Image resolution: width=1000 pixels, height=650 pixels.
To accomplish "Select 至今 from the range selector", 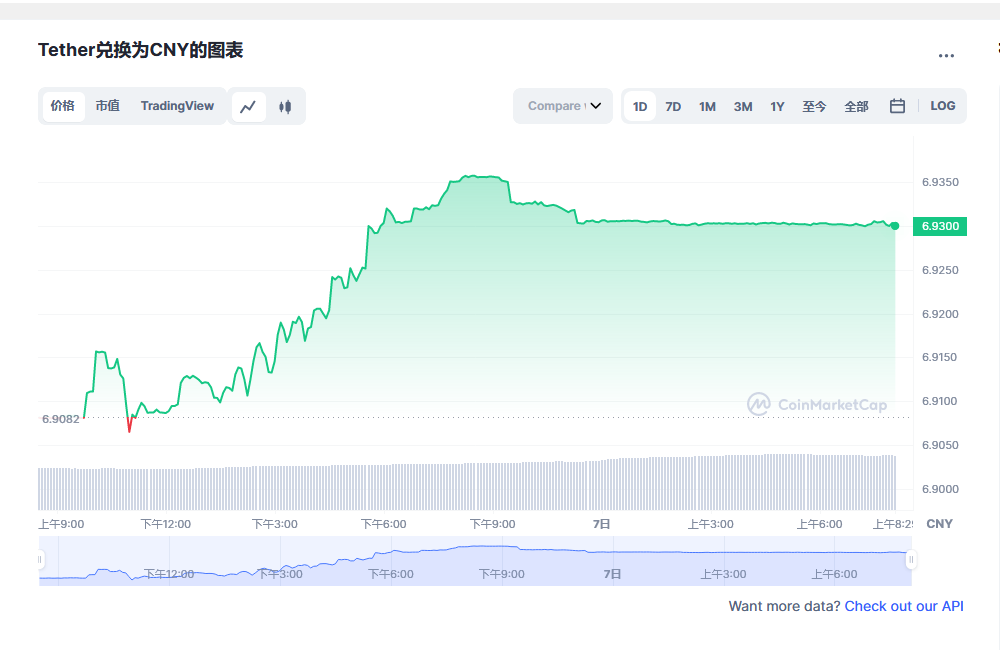I will pos(814,105).
